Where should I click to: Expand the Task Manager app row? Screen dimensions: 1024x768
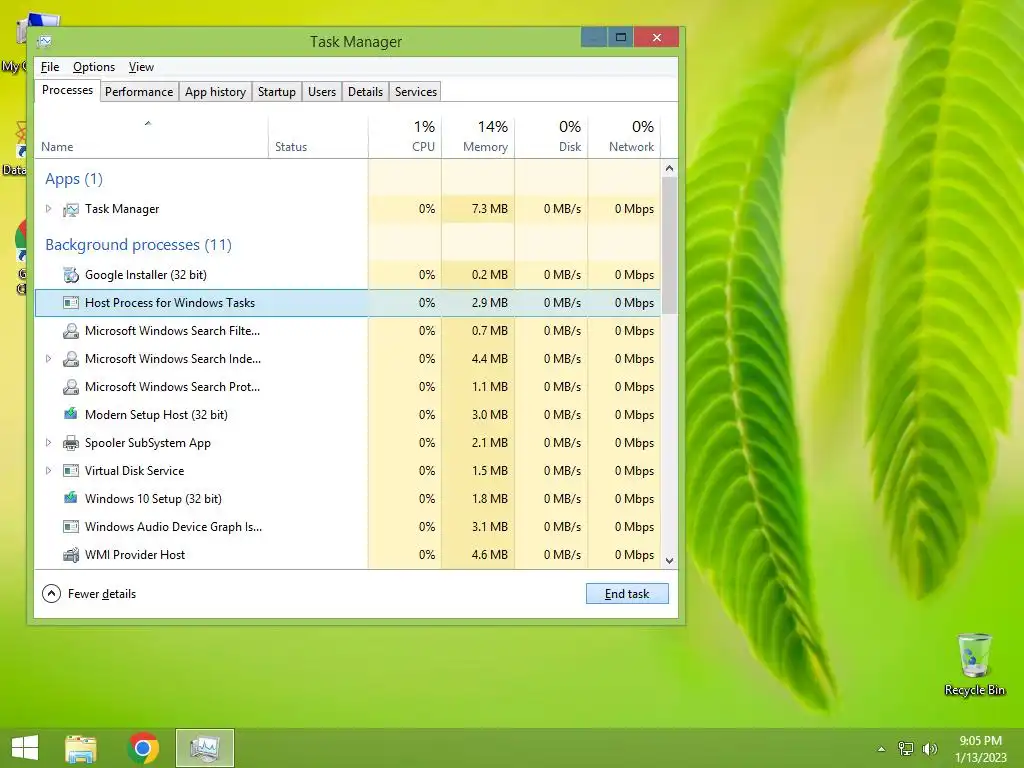tap(48, 209)
